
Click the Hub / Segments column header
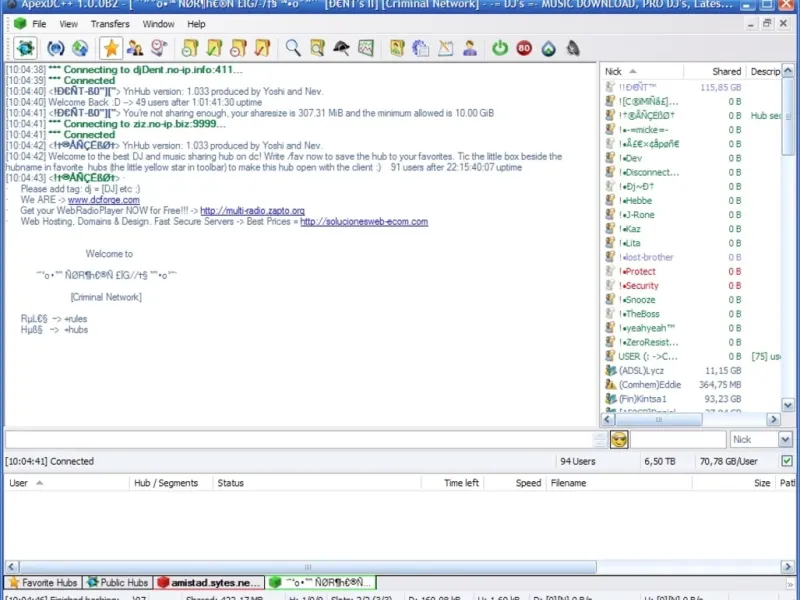point(171,483)
